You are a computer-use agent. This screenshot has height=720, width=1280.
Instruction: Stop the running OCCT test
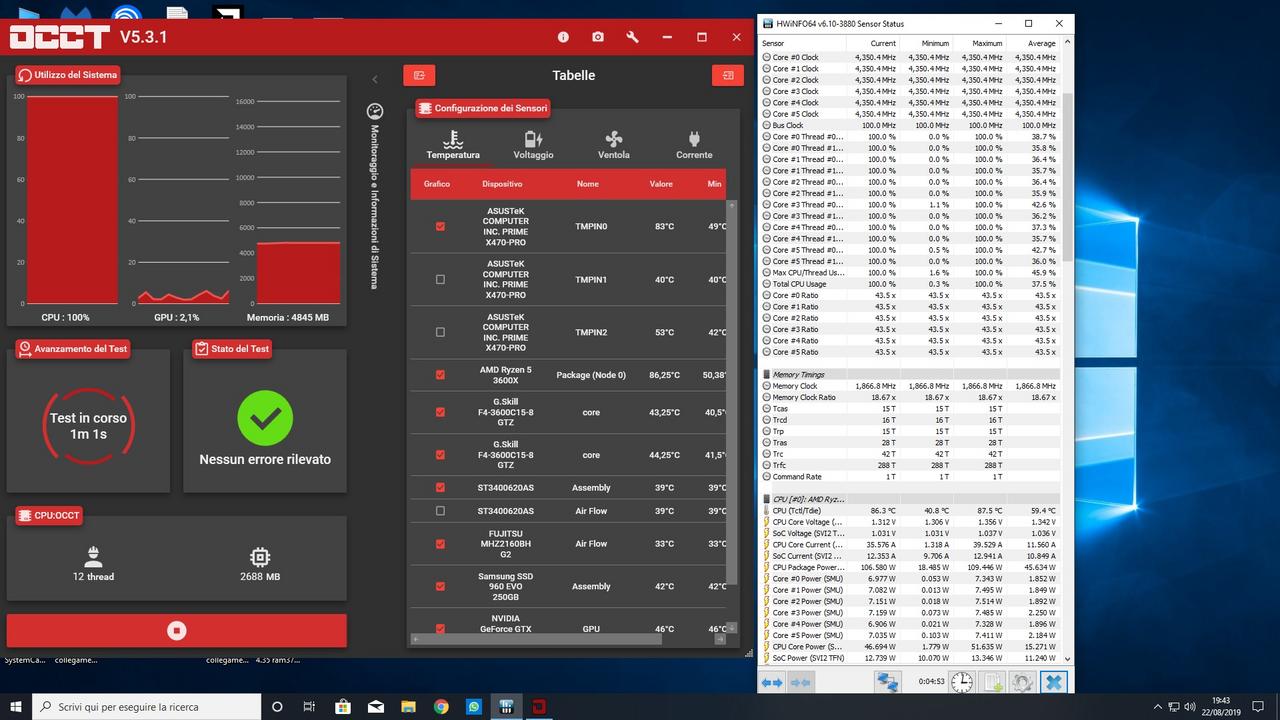click(x=177, y=630)
